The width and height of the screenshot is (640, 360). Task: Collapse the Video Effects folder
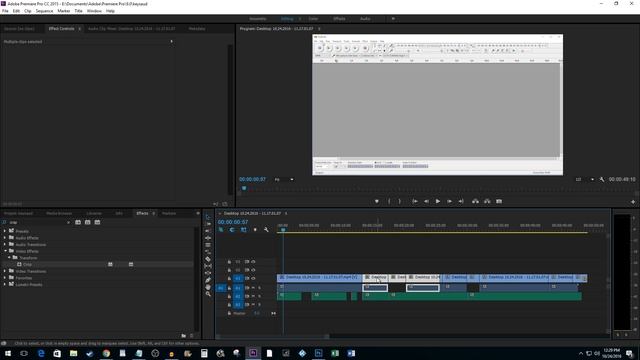pyautogui.click(x=5, y=251)
